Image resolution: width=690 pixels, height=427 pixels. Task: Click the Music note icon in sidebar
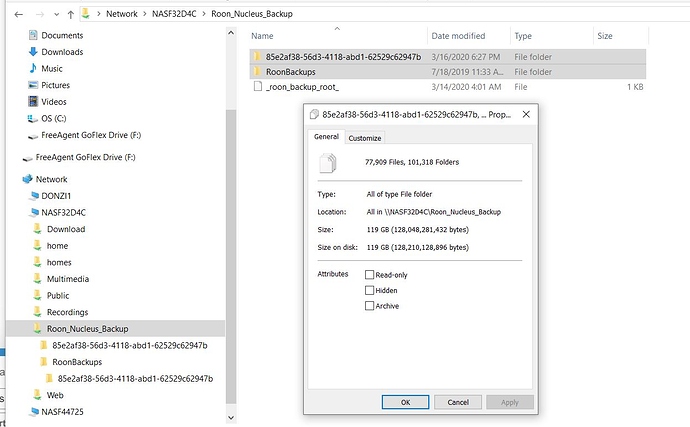33,68
